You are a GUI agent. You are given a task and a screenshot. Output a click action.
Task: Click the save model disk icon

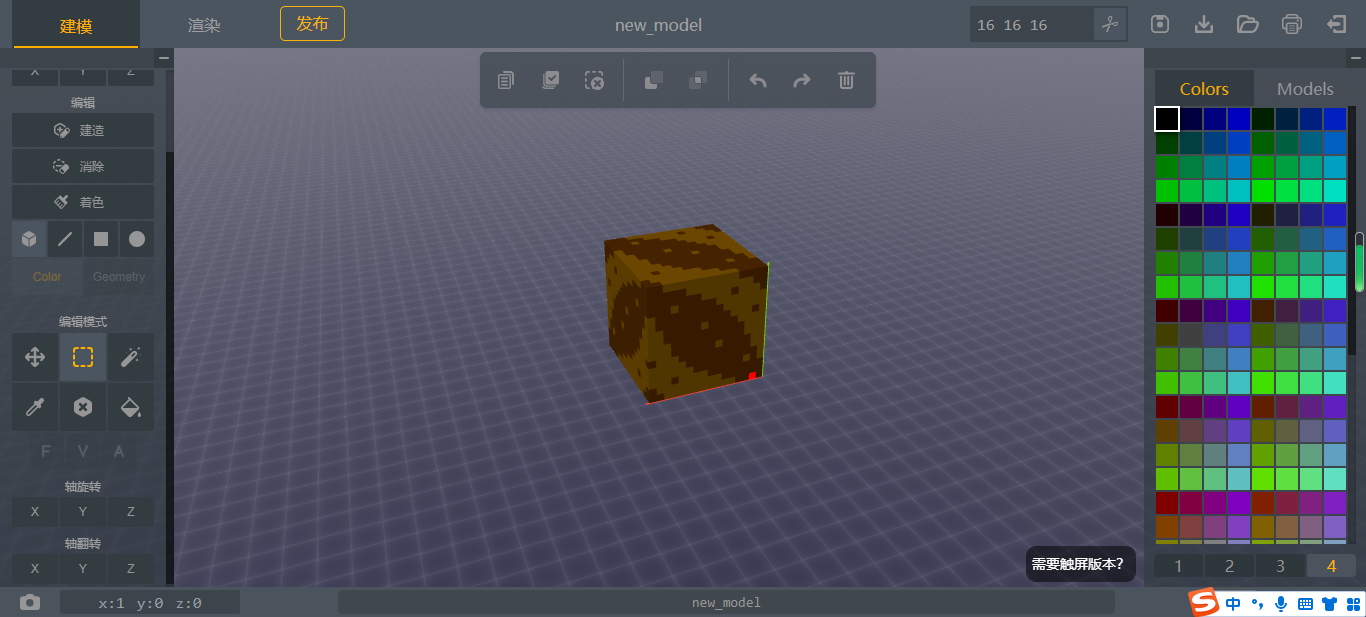(1160, 24)
